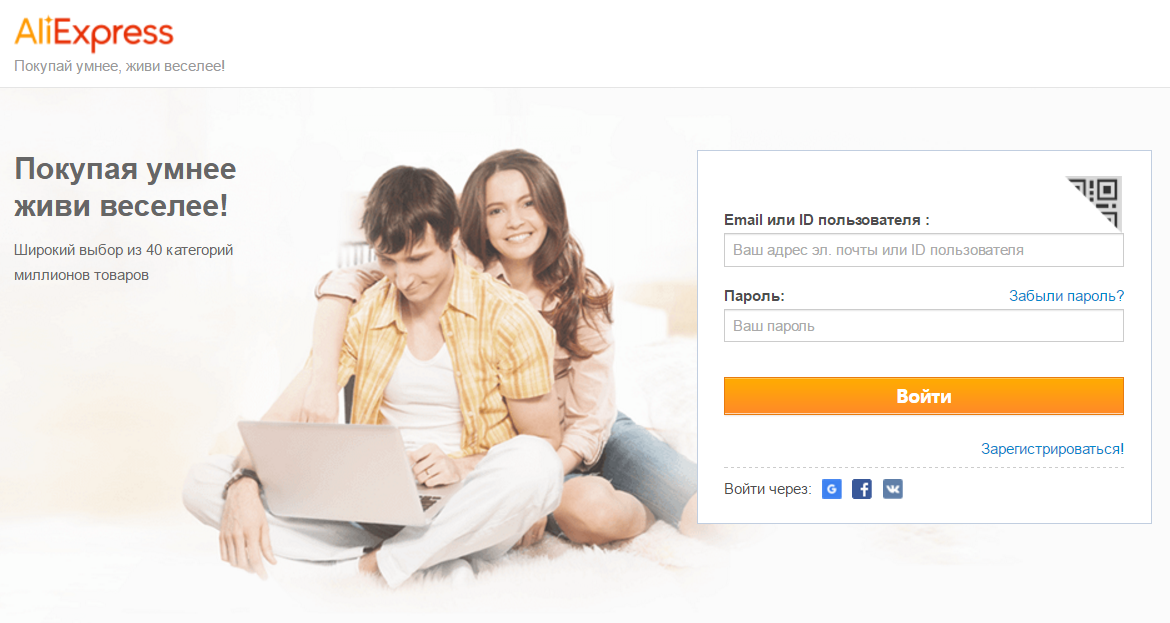Click the Покупая умнее живи веселее! heading
This screenshot has height=623, width=1170.
[125, 187]
